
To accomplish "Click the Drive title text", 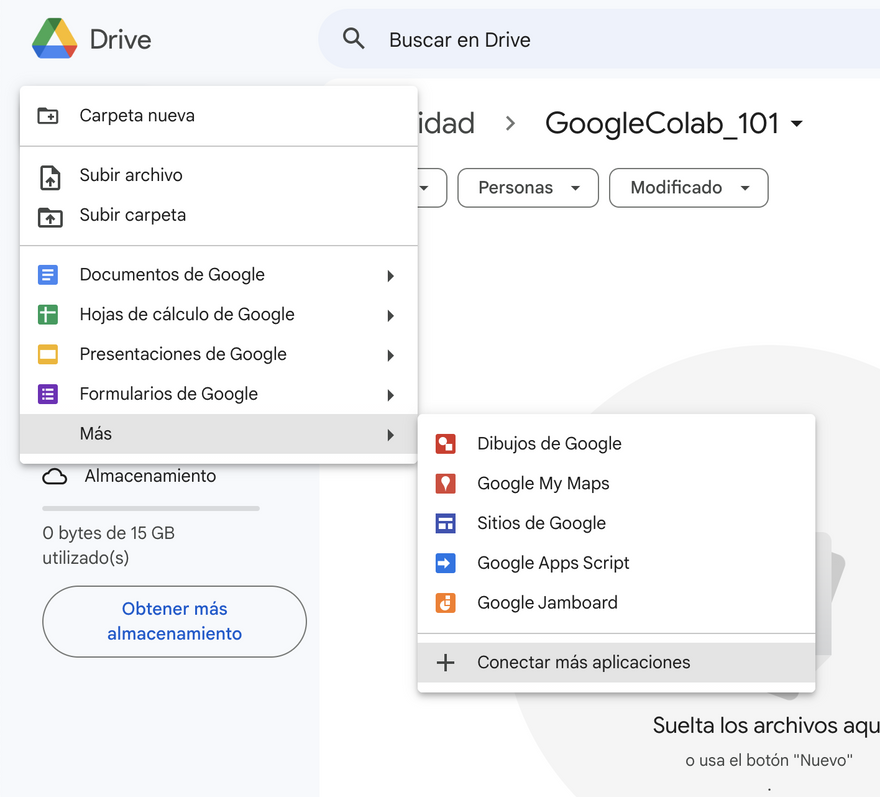I will click(x=121, y=39).
